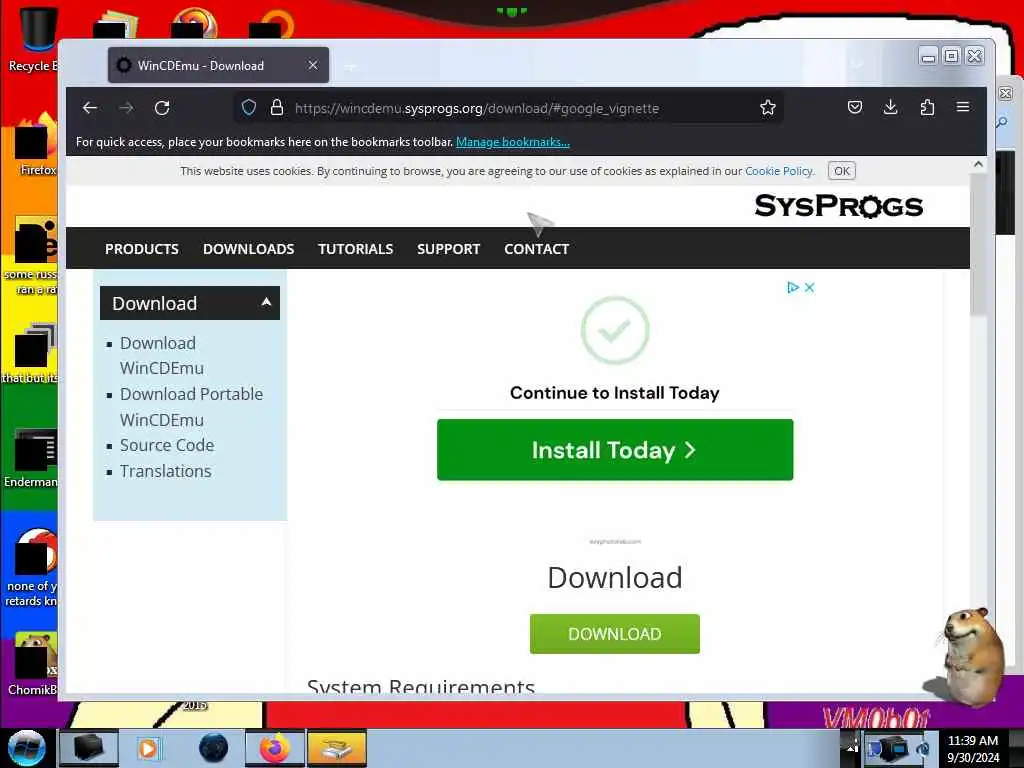The width and height of the screenshot is (1024, 768).
Task: View site security via the padlock icon
Action: [x=277, y=108]
